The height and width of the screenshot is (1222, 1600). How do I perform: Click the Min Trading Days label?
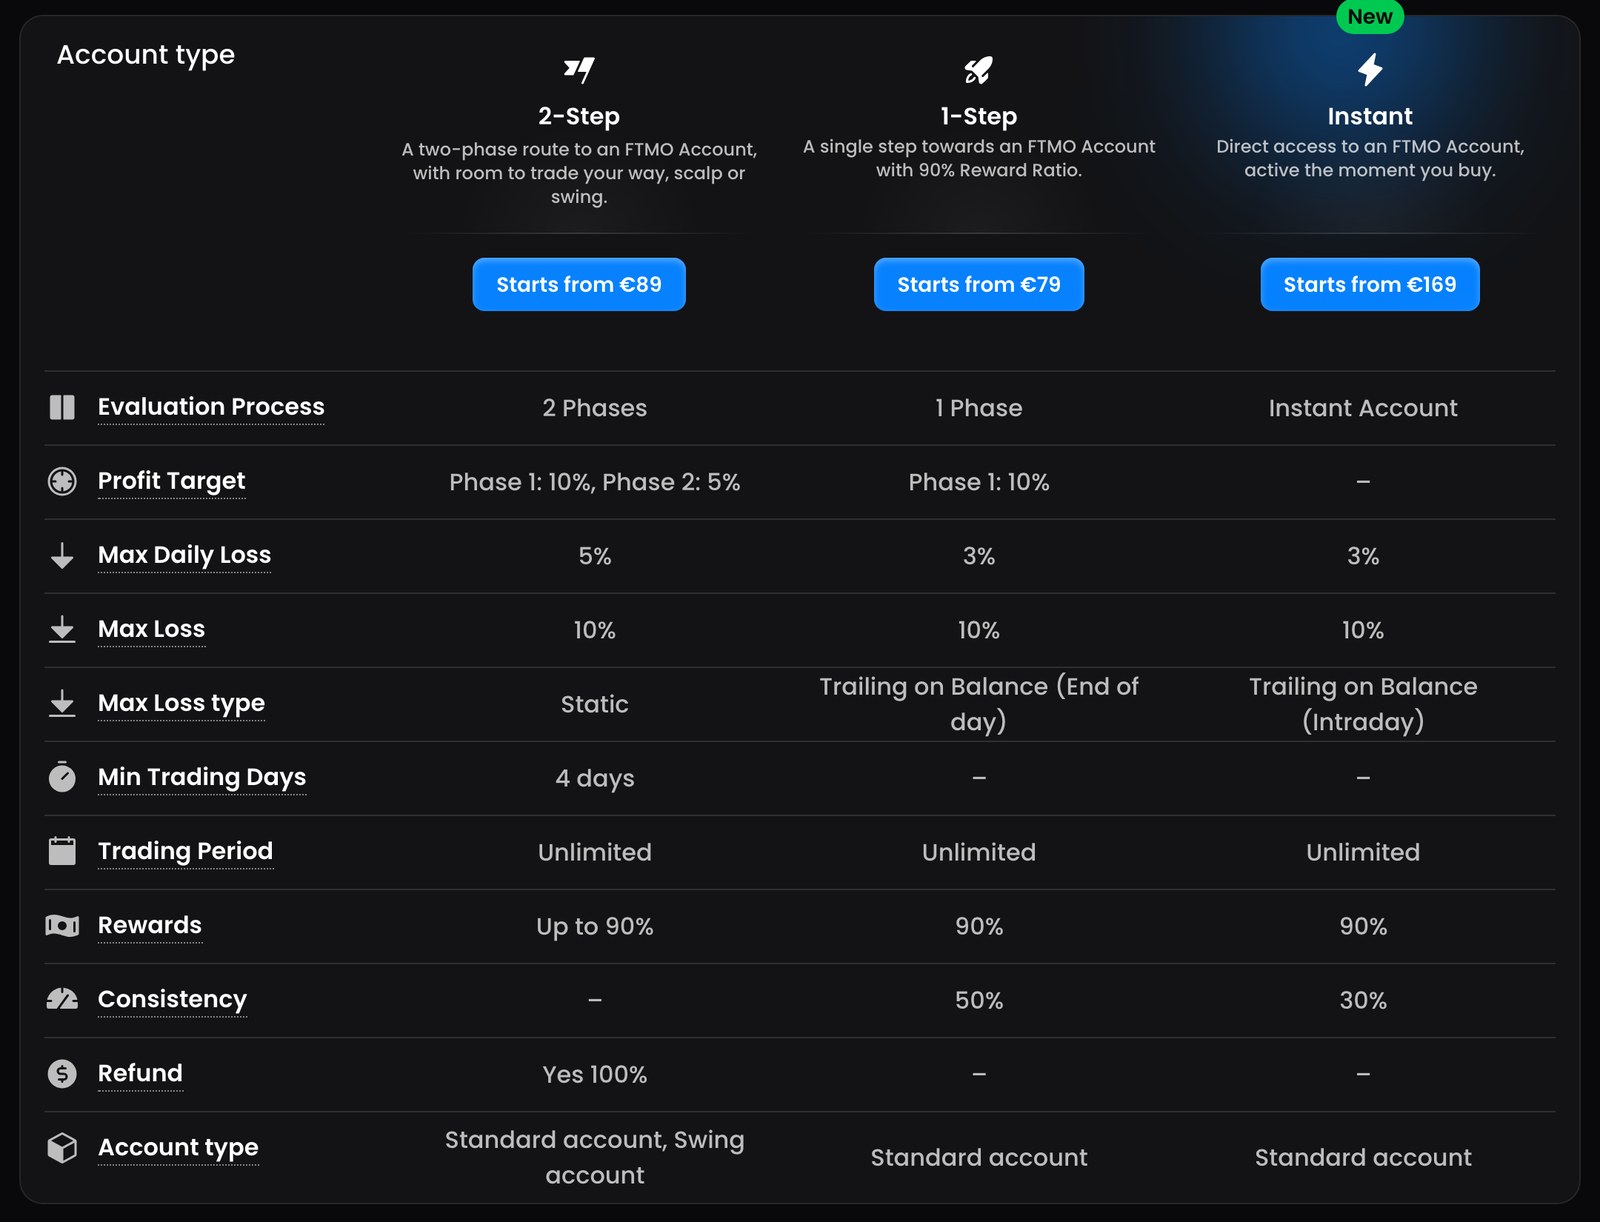202,777
